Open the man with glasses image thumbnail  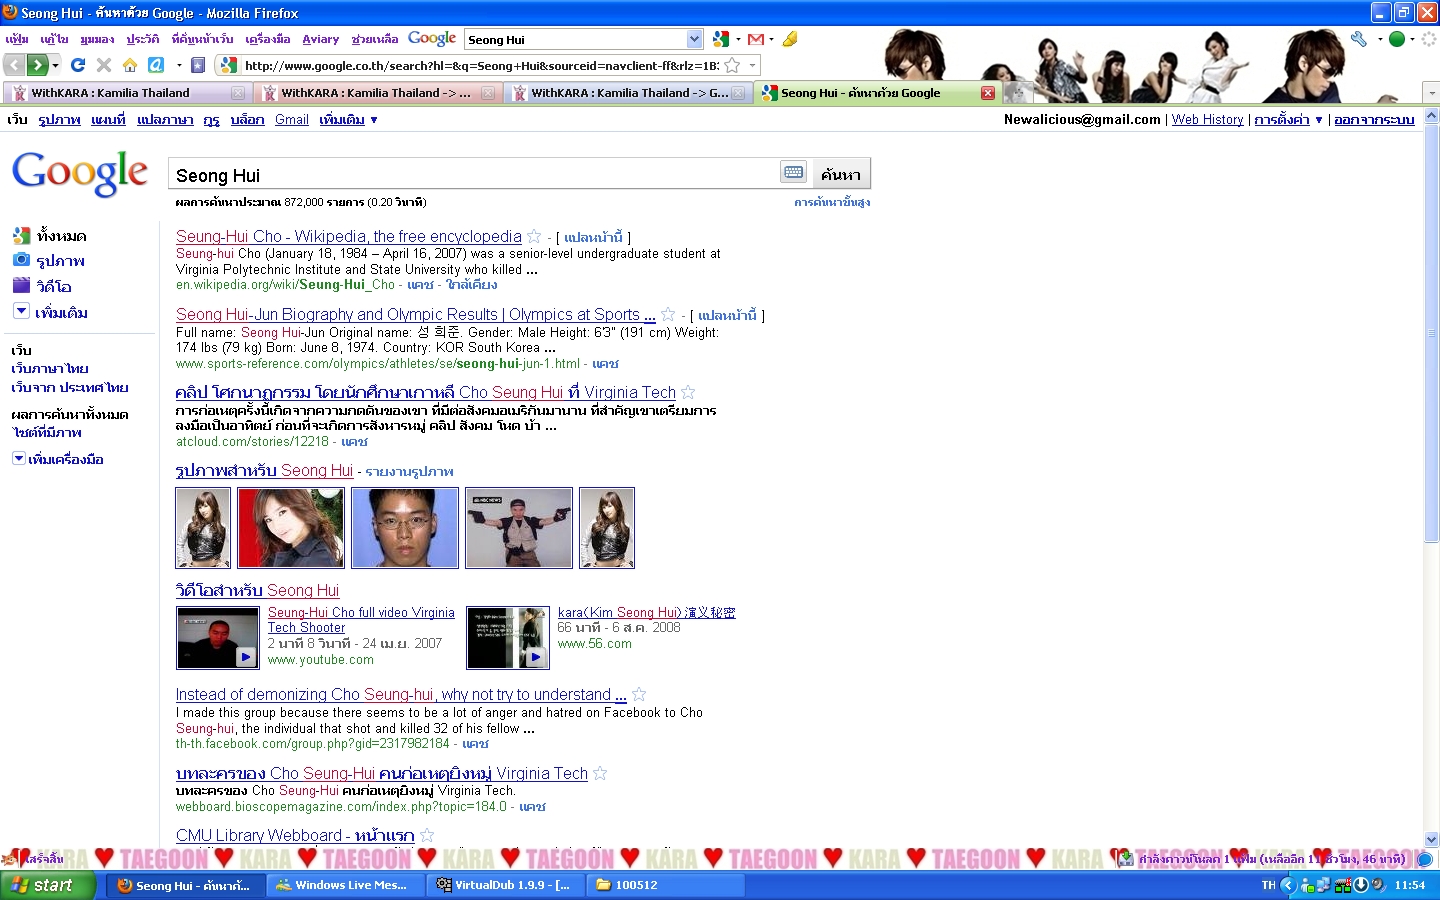pyautogui.click(x=405, y=528)
